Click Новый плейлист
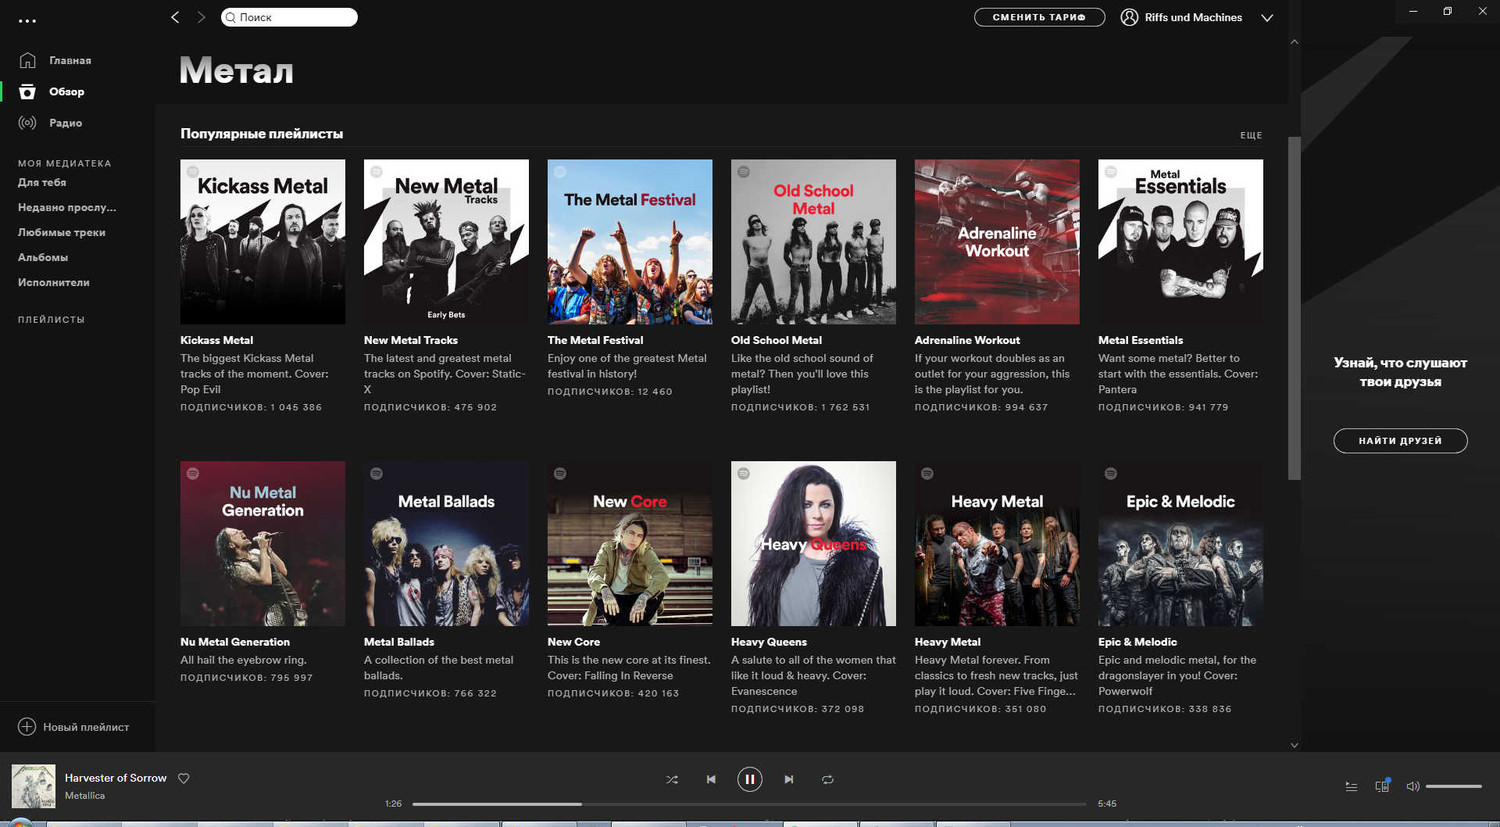 [x=86, y=727]
